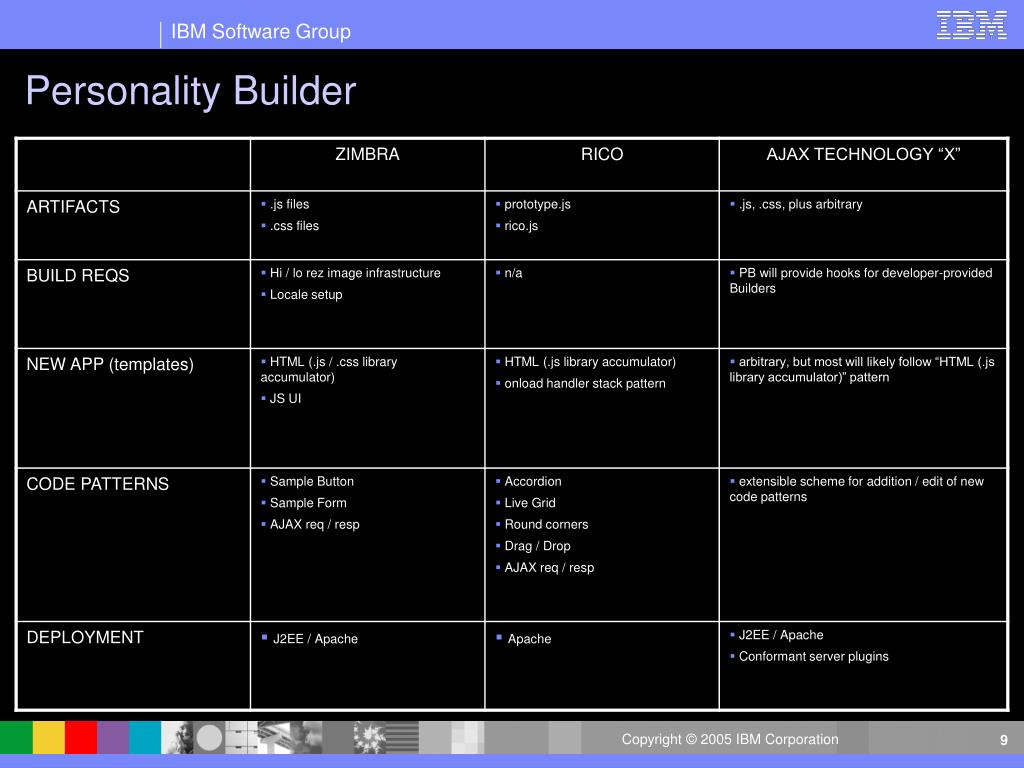Click the slide number 9
The image size is (1024, 768).
tap(1004, 740)
